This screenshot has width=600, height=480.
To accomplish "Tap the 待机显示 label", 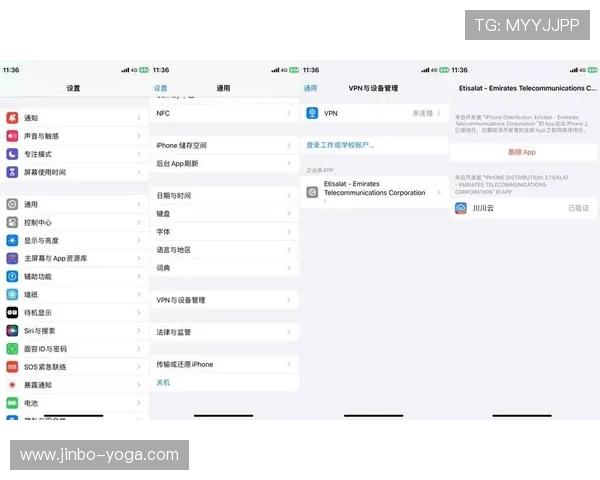I will [x=38, y=313].
